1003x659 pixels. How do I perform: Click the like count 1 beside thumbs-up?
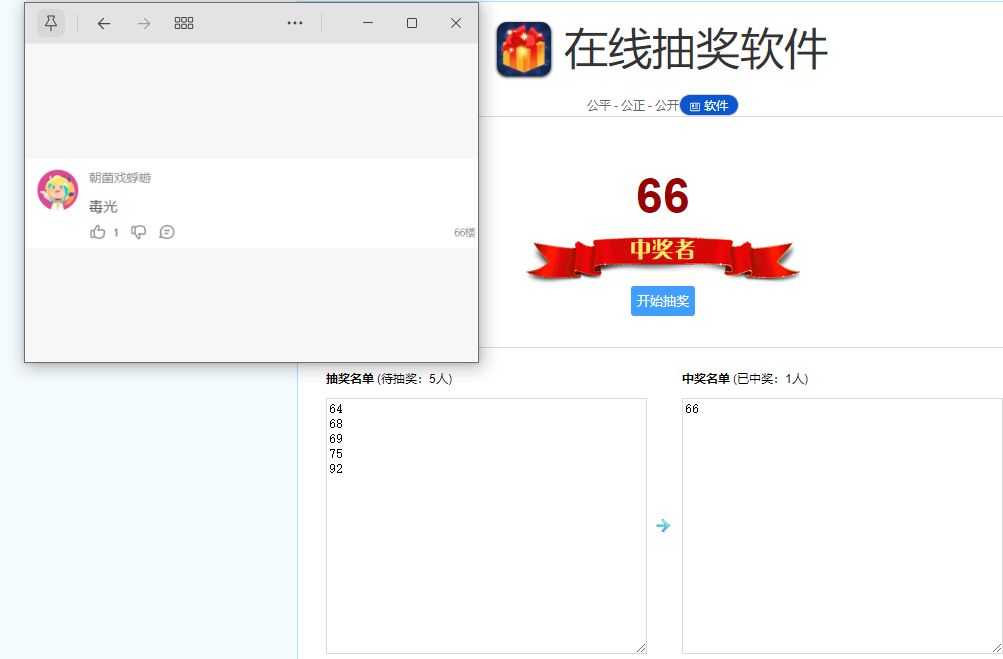(116, 233)
